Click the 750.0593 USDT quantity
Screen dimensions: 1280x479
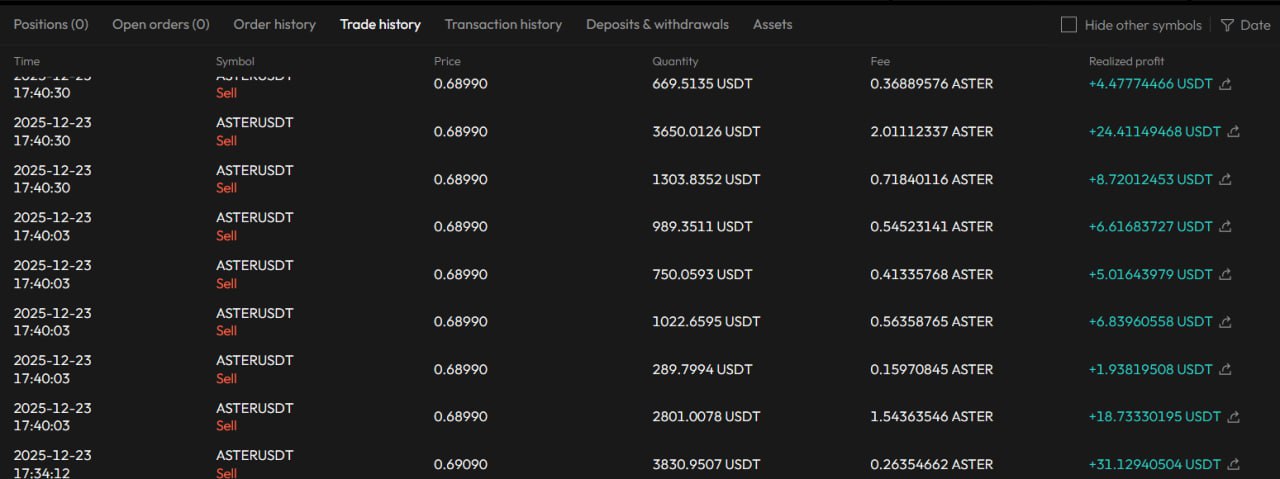[x=702, y=274]
